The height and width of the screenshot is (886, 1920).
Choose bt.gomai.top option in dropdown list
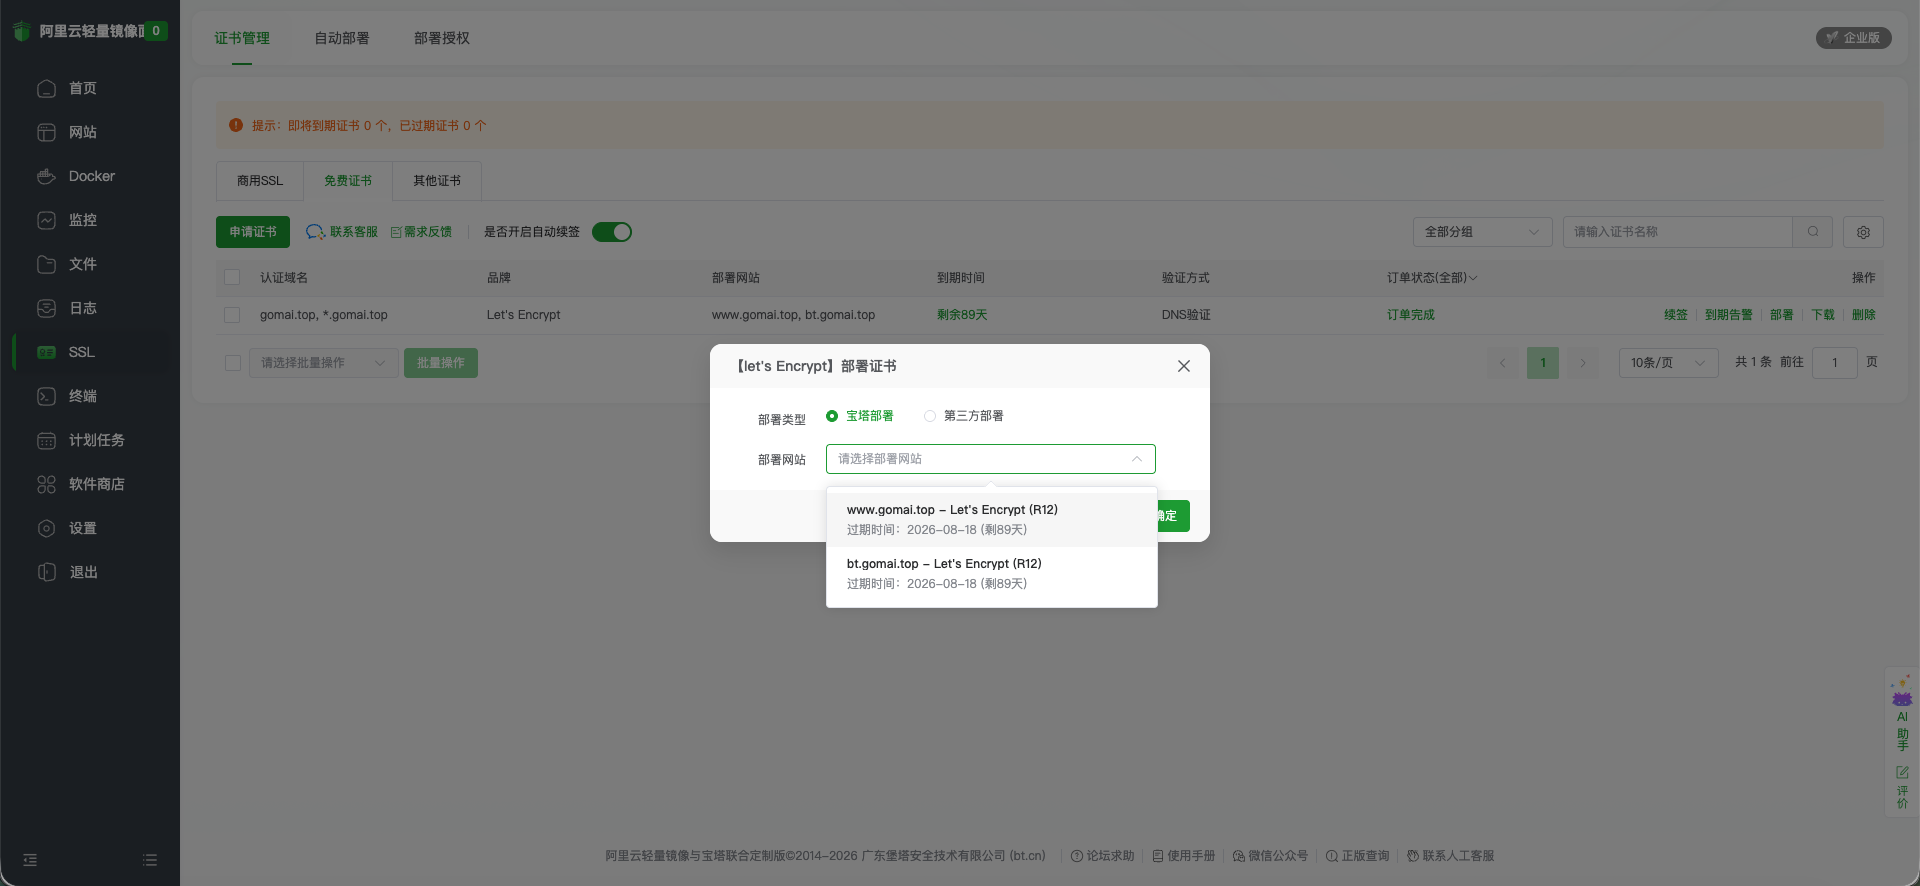point(992,573)
